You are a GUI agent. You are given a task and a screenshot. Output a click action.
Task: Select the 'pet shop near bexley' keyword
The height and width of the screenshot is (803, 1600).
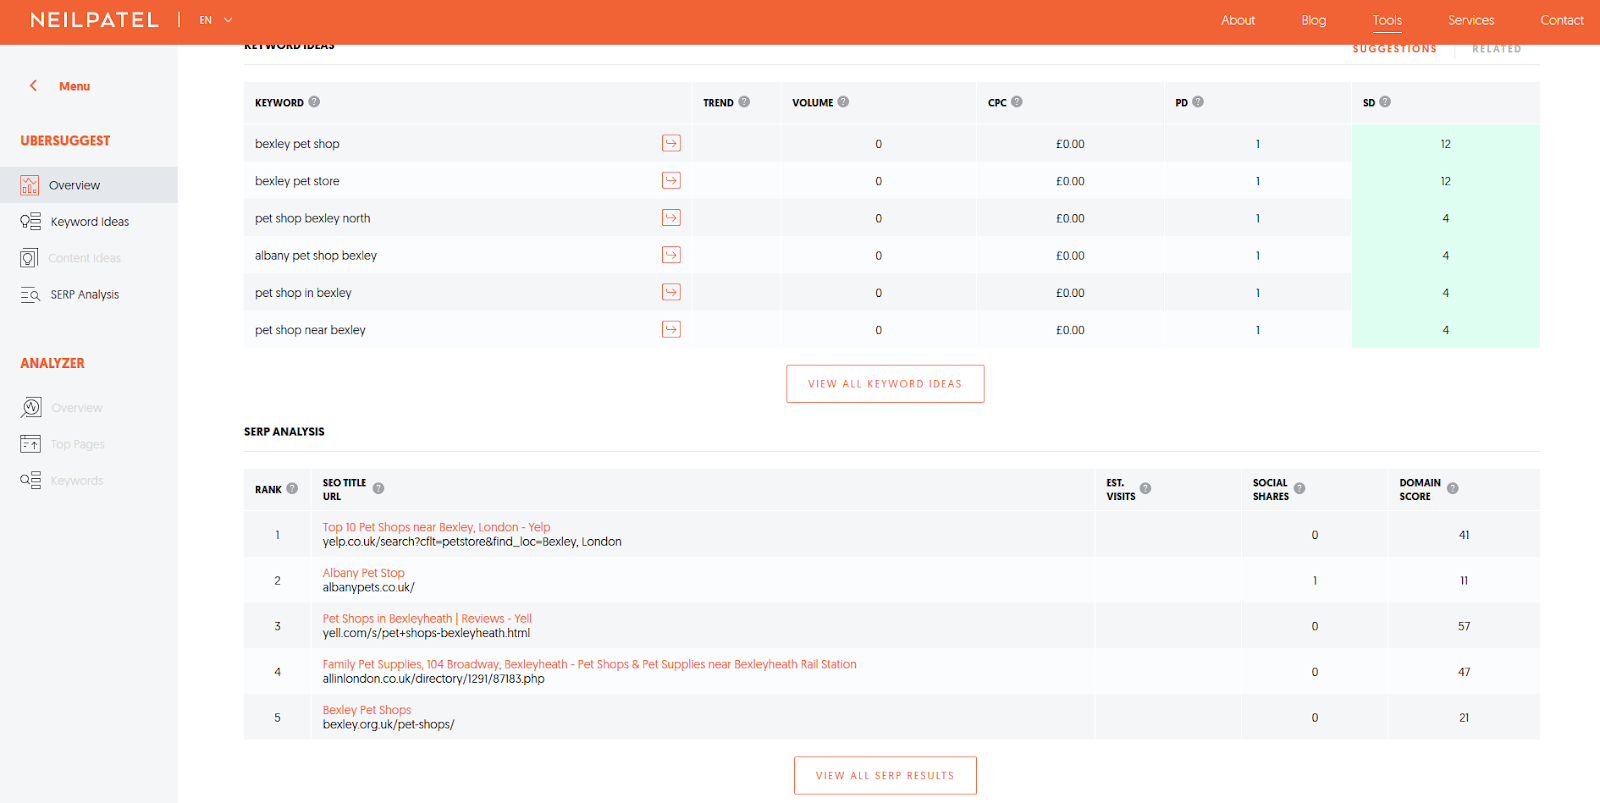coord(310,330)
